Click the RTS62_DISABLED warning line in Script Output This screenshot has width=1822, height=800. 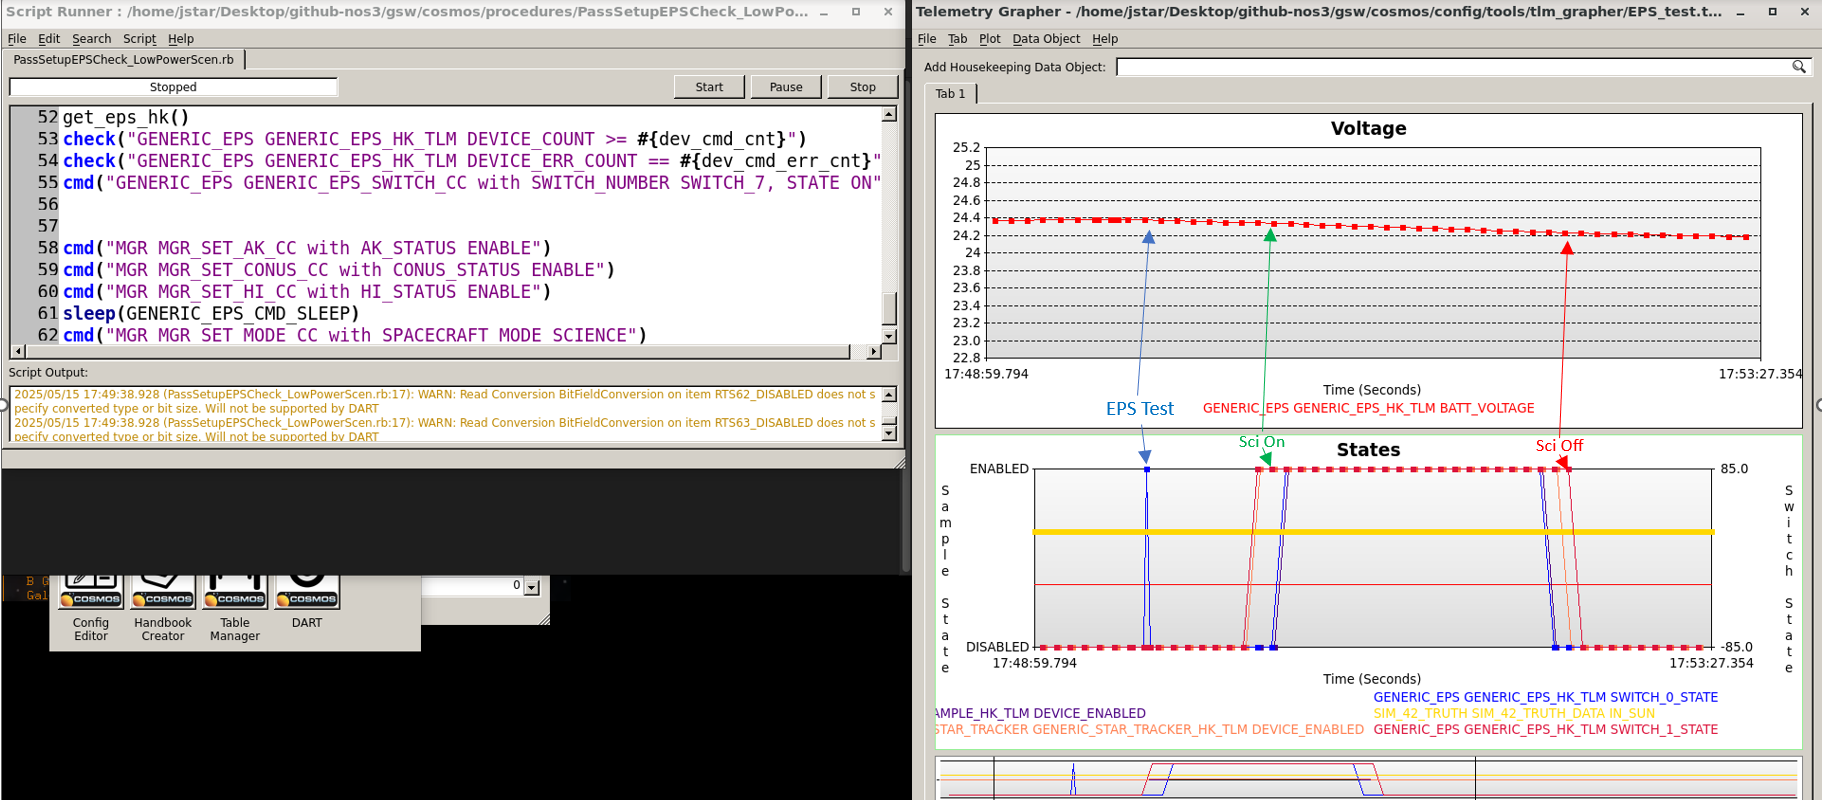[x=445, y=401]
